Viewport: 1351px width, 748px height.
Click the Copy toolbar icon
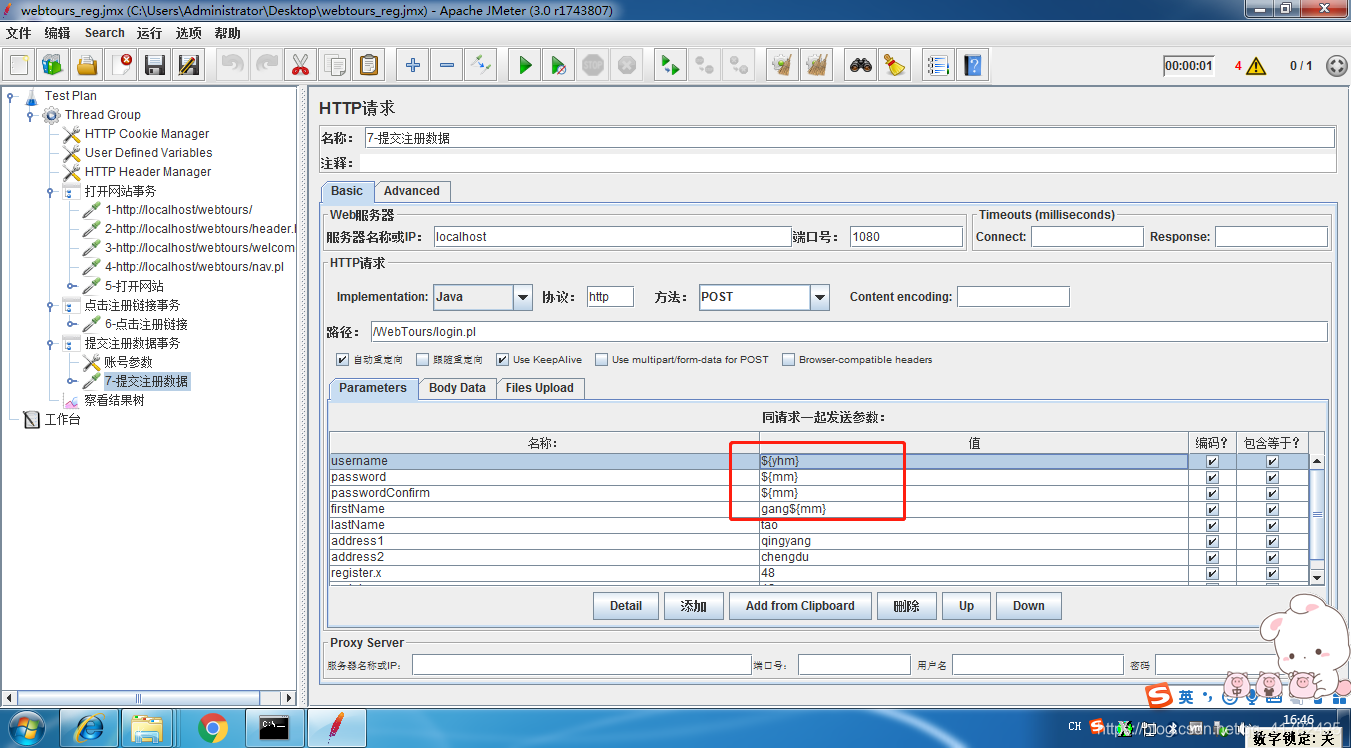tap(335, 66)
